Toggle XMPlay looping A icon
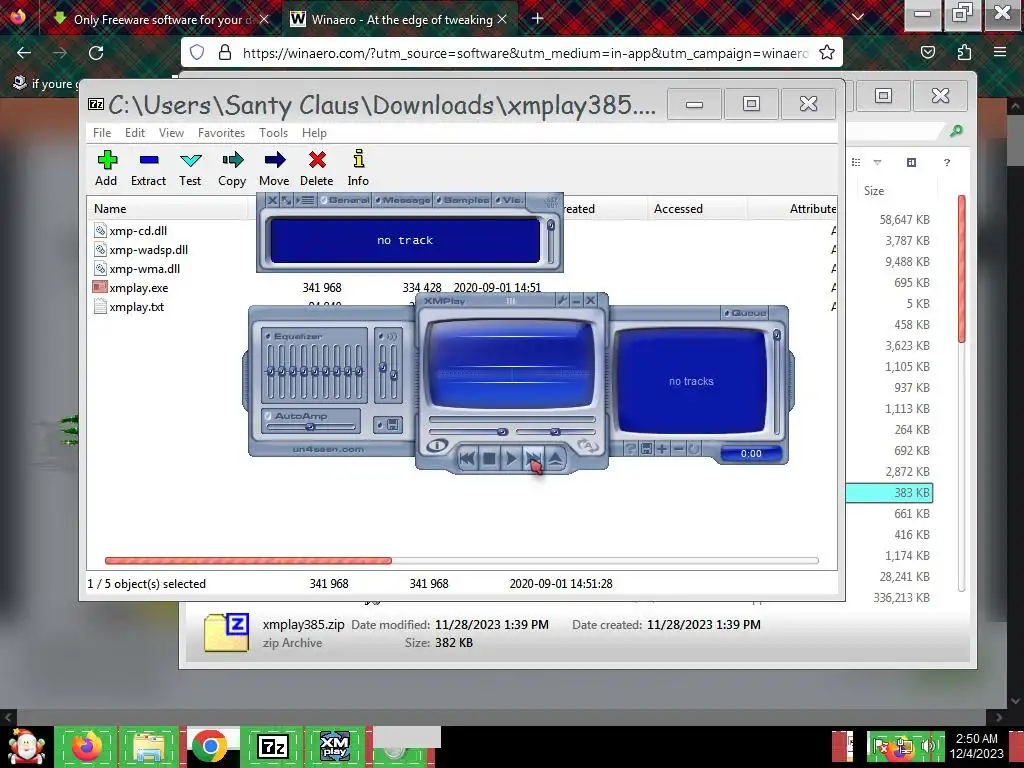Viewport: 1024px width, 768px height. tap(587, 446)
